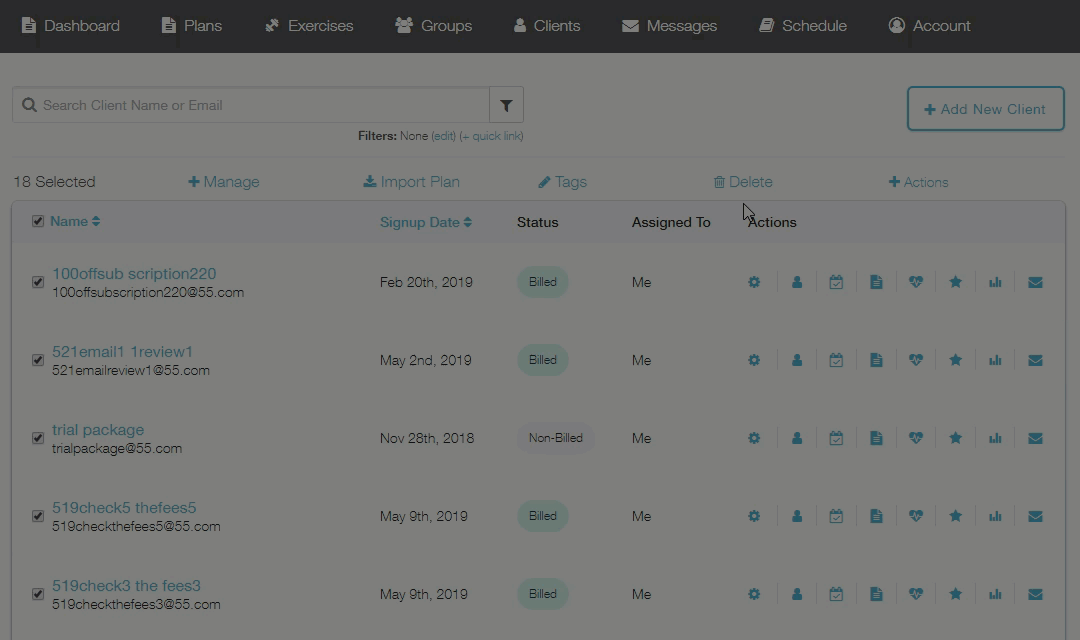Image resolution: width=1080 pixels, height=640 pixels.
Task: Open settings gear for 100offsub scription220
Action: (754, 282)
